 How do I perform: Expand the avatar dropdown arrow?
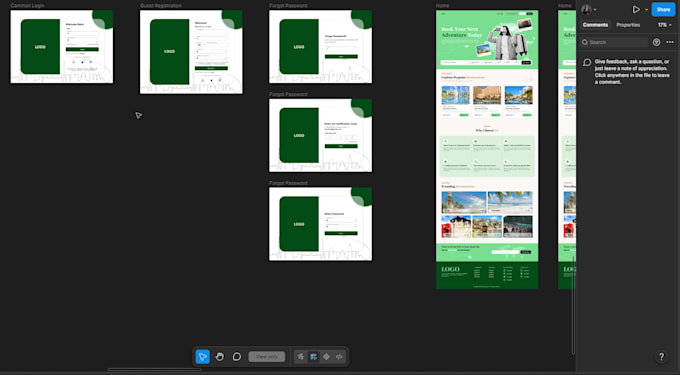(595, 10)
